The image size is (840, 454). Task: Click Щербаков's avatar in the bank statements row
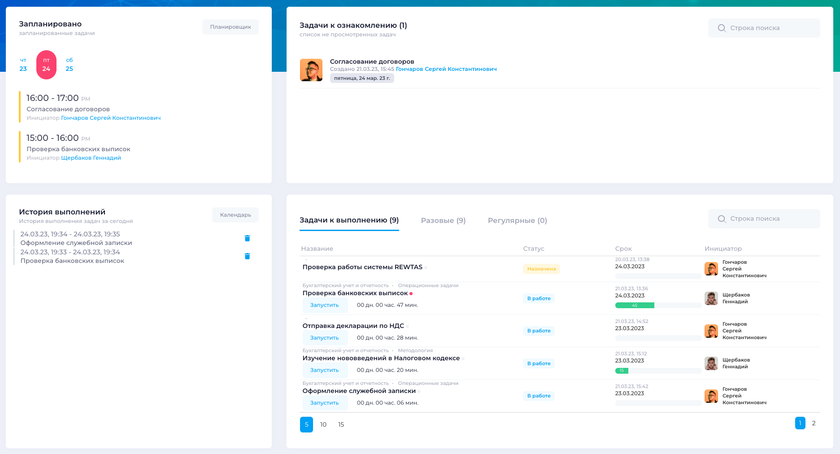coord(711,298)
